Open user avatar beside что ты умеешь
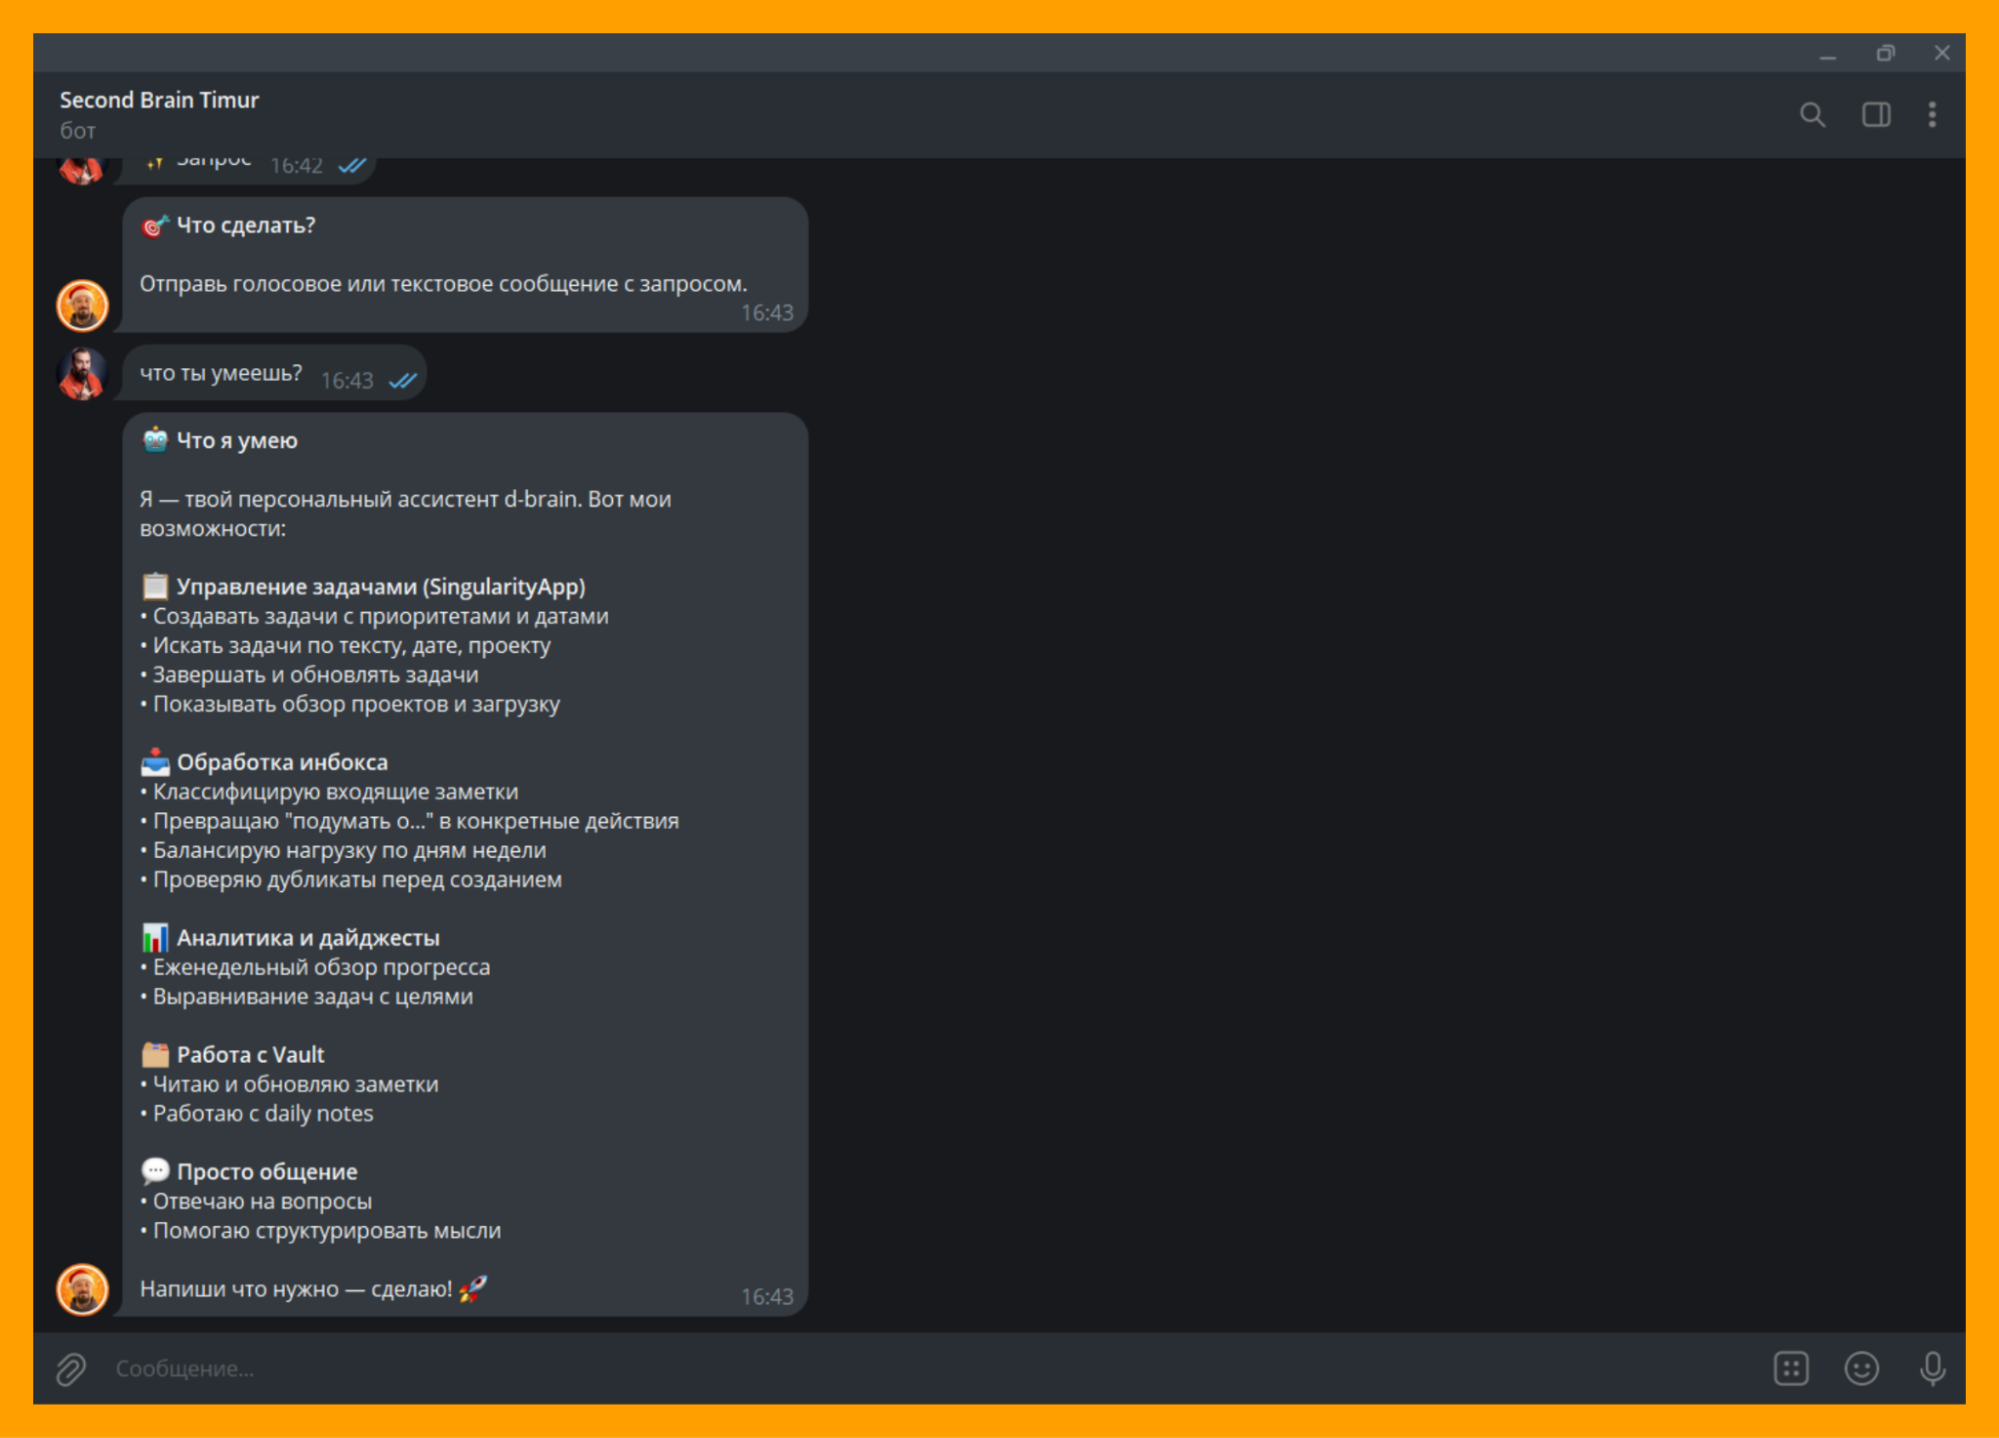Image resolution: width=1999 pixels, height=1438 pixels. click(x=82, y=373)
